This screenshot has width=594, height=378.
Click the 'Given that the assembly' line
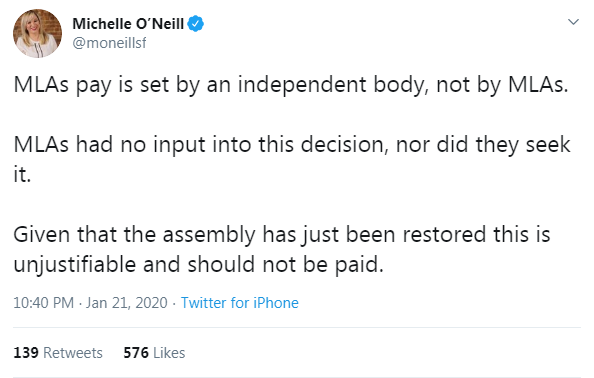click(x=282, y=234)
